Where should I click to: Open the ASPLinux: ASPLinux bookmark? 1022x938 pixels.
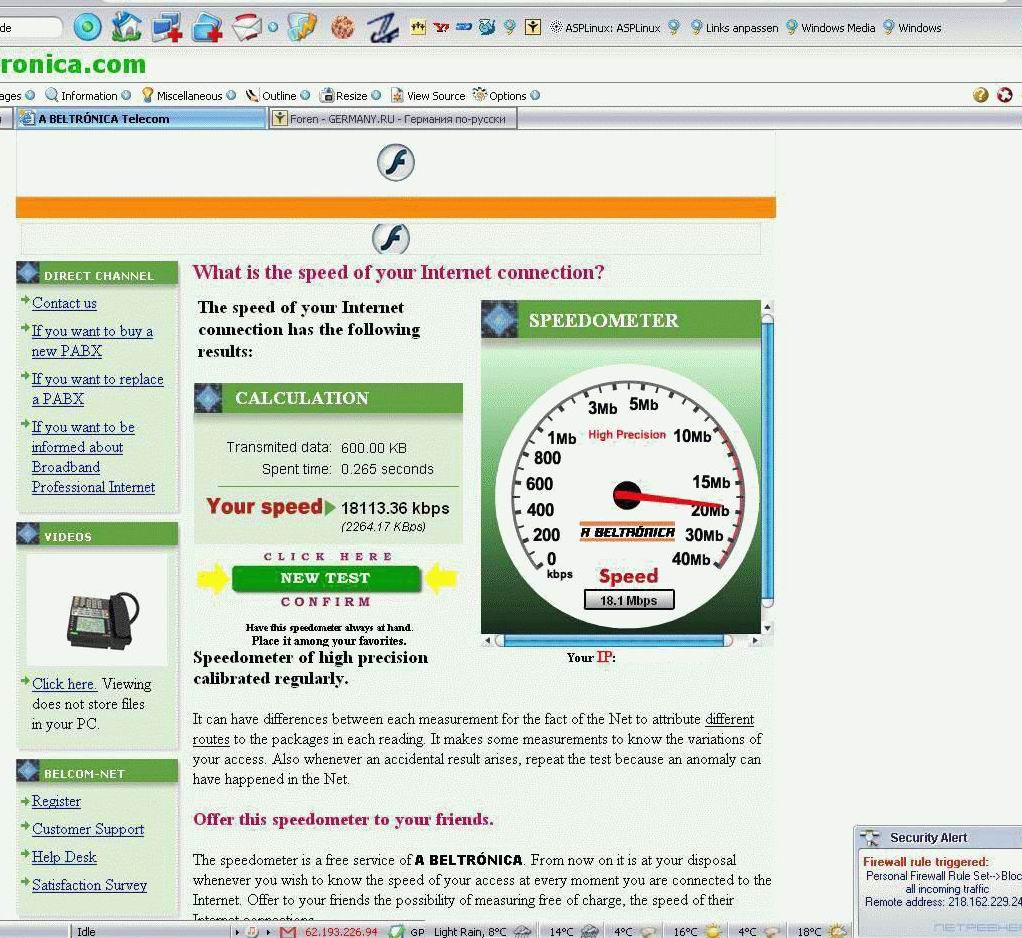coord(606,27)
